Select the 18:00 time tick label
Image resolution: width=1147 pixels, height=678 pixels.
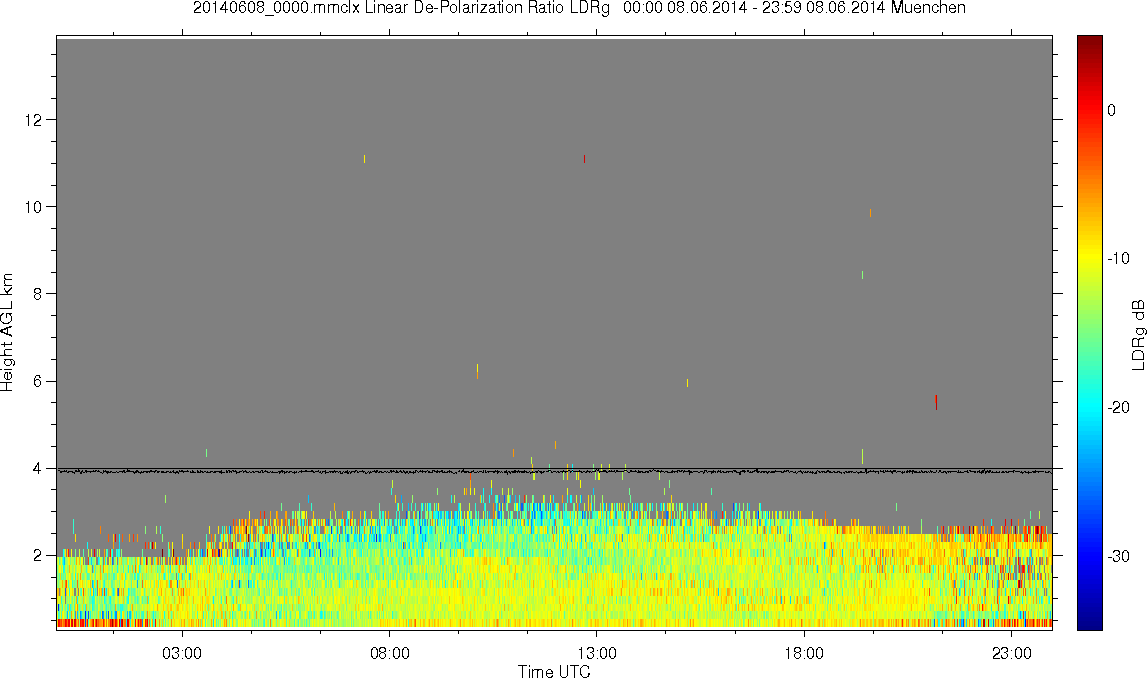point(804,653)
